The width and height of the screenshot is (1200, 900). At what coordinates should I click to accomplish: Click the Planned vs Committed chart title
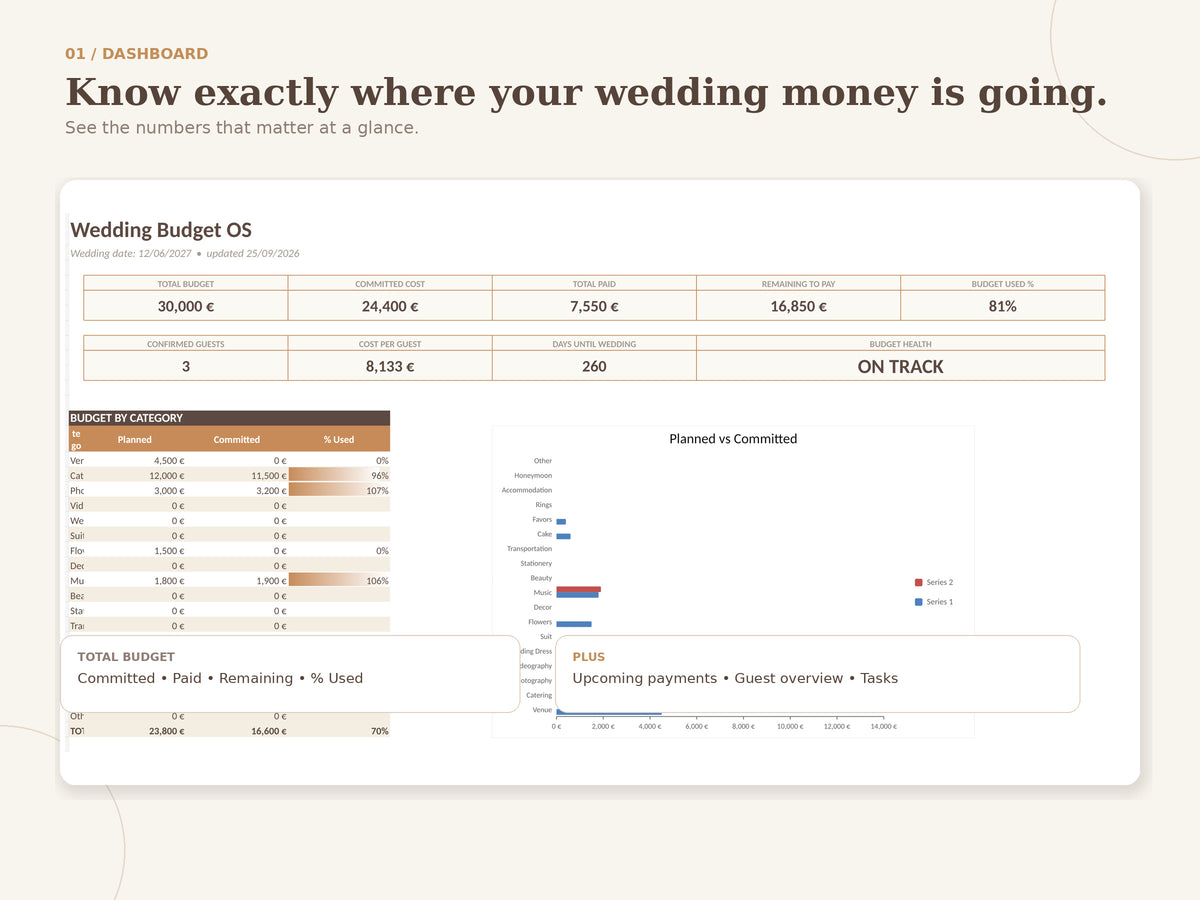pos(733,439)
